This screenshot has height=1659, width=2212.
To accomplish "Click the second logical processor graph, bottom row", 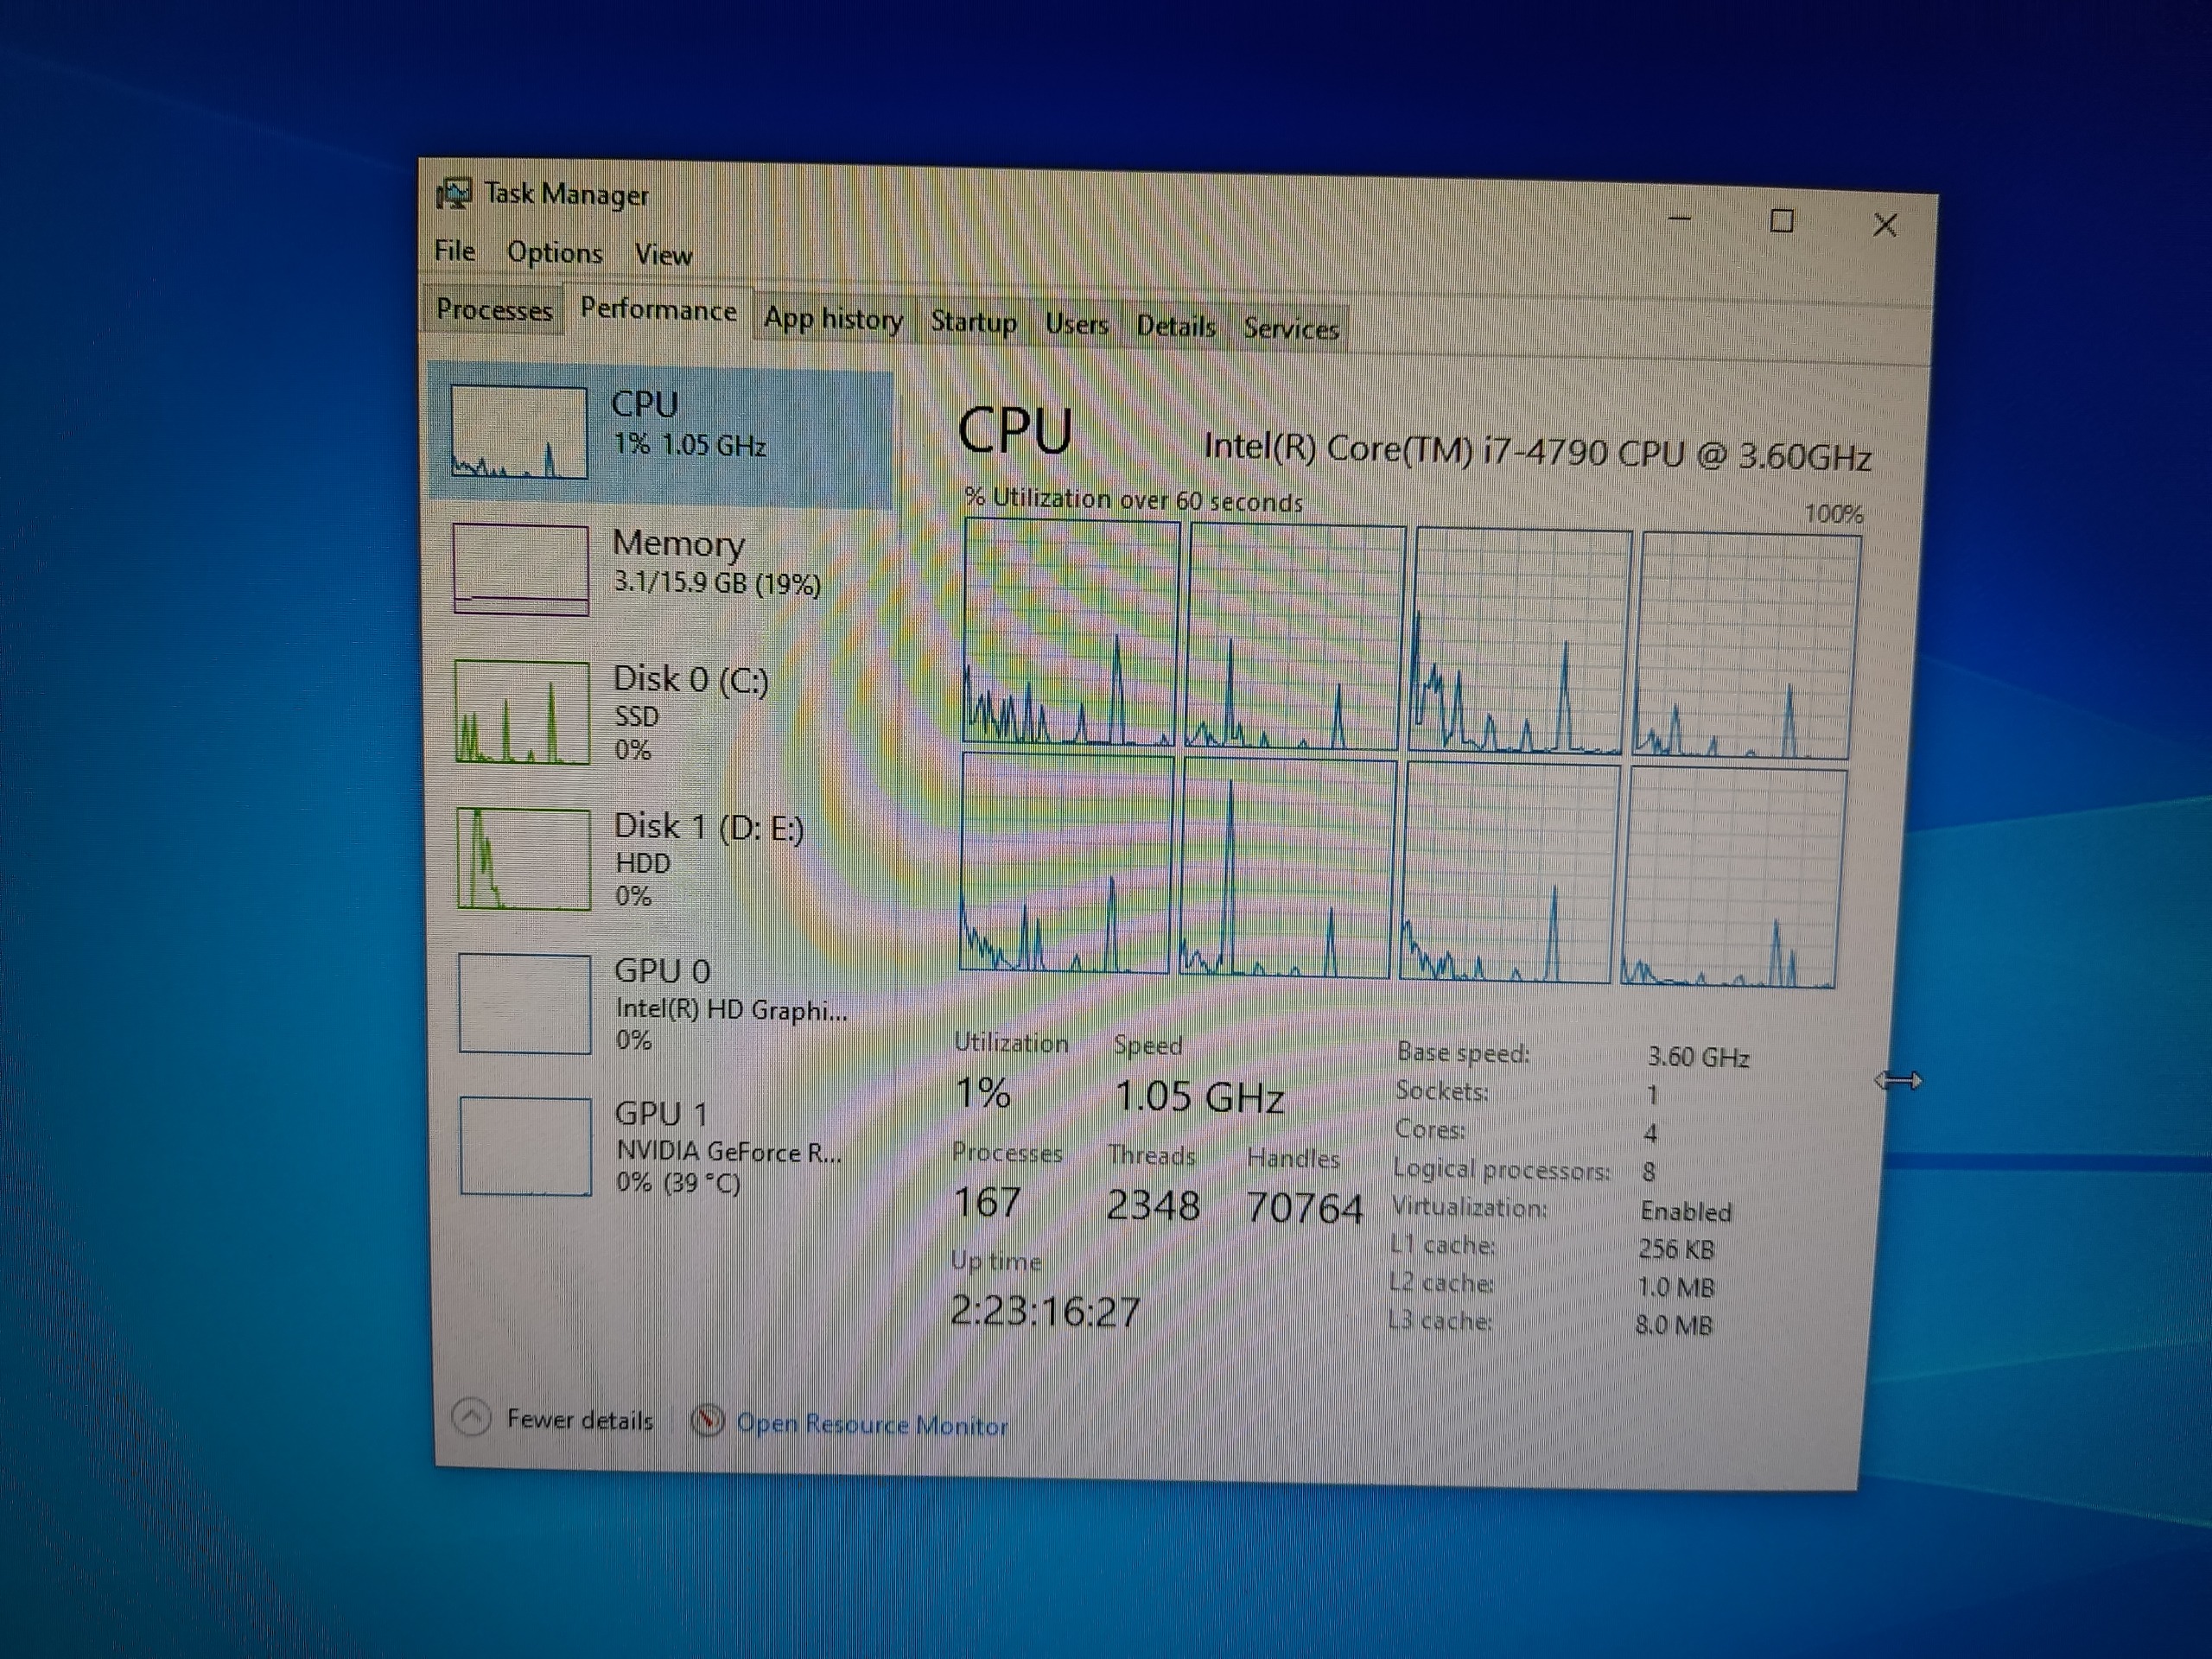I will (x=1288, y=868).
